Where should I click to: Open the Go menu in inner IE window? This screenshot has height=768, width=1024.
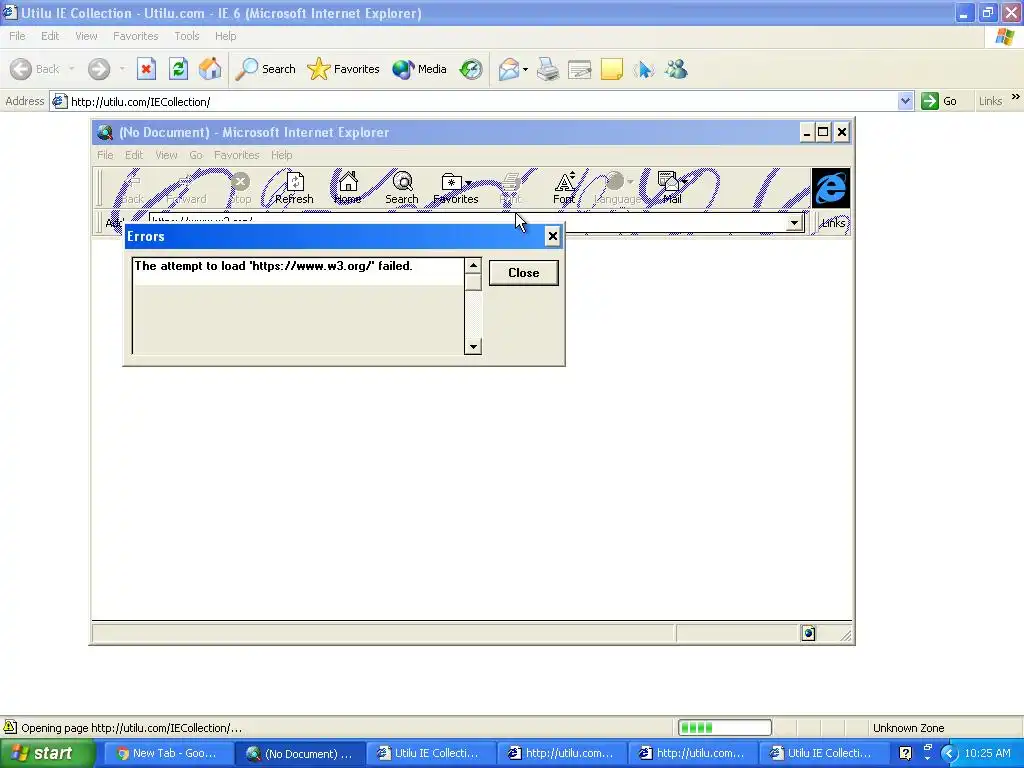(196, 155)
